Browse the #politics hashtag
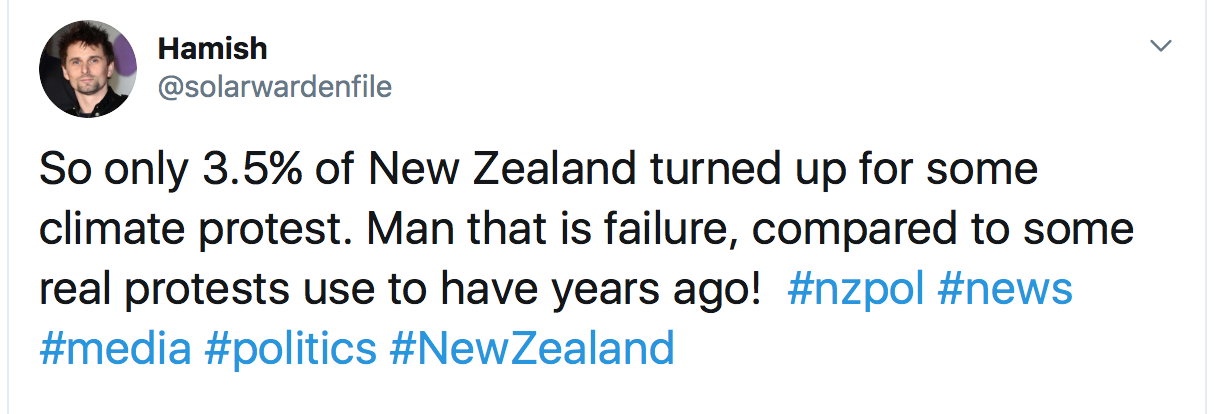Viewport: 1214px width, 414px height. tap(290, 349)
